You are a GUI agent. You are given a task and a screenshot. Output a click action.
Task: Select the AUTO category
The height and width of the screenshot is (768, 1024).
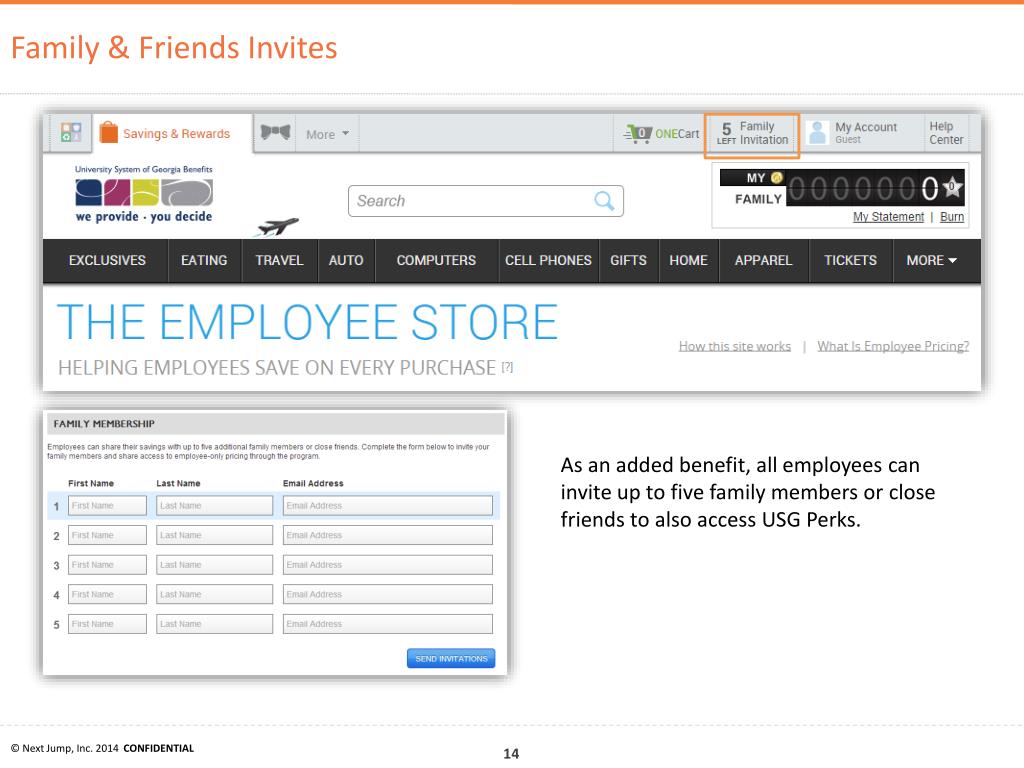point(345,261)
